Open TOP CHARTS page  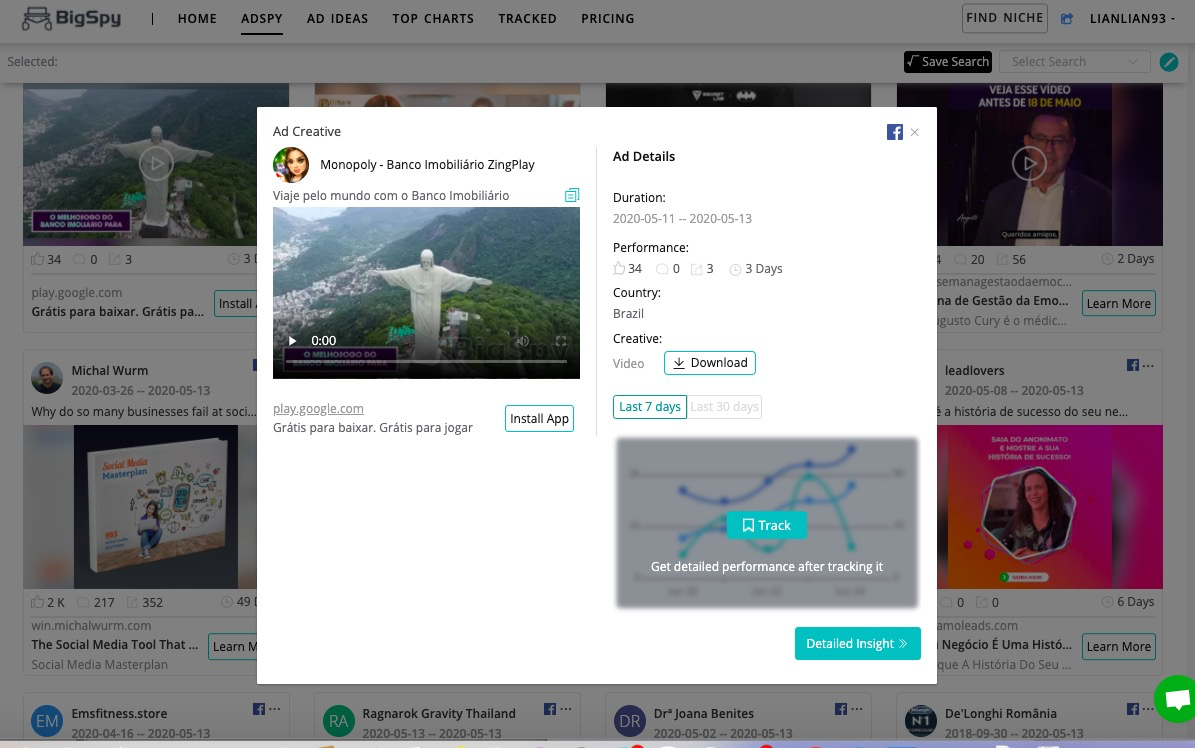point(433,18)
